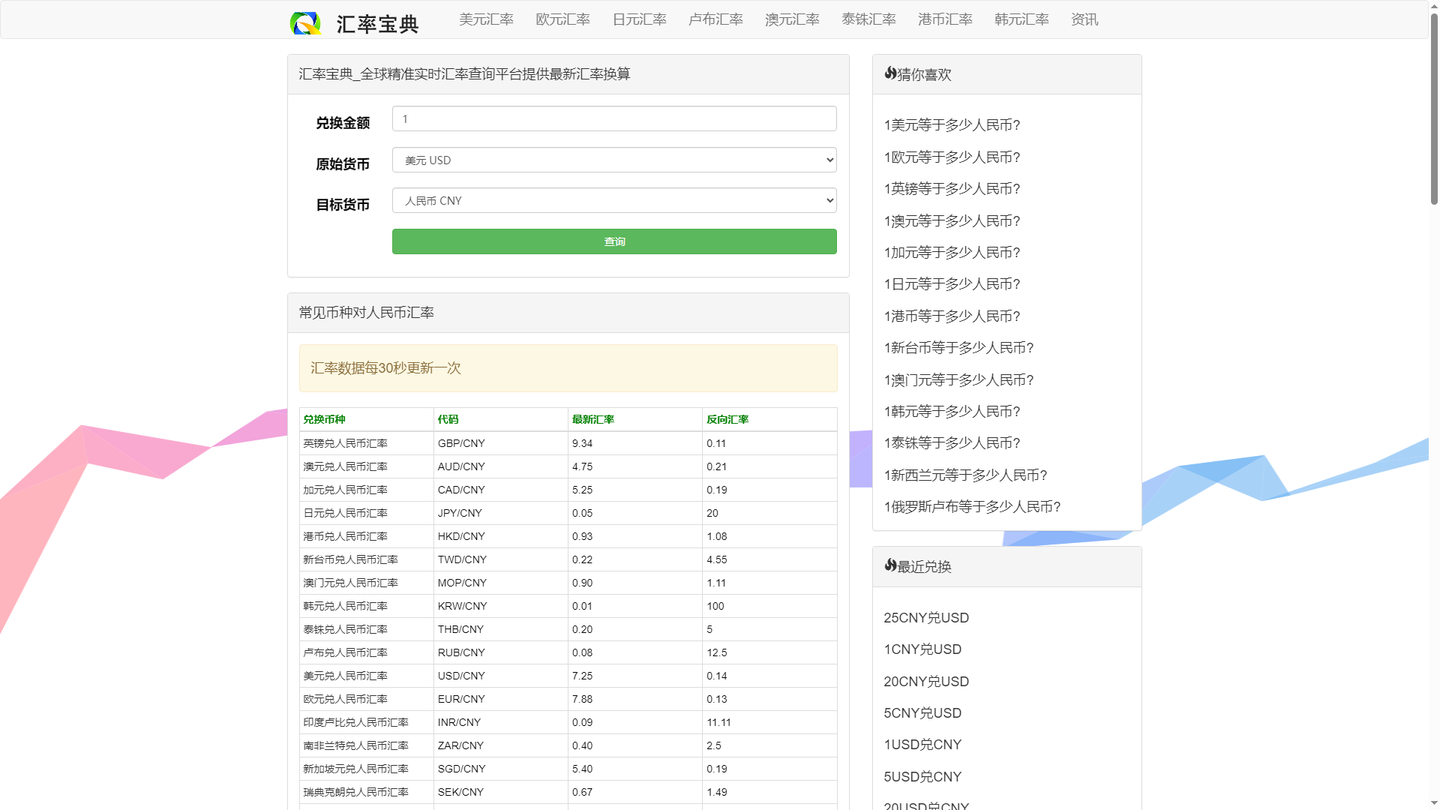Click 英镑兑人民币汇率 in the table
The width and height of the screenshot is (1440, 810).
coord(345,443)
